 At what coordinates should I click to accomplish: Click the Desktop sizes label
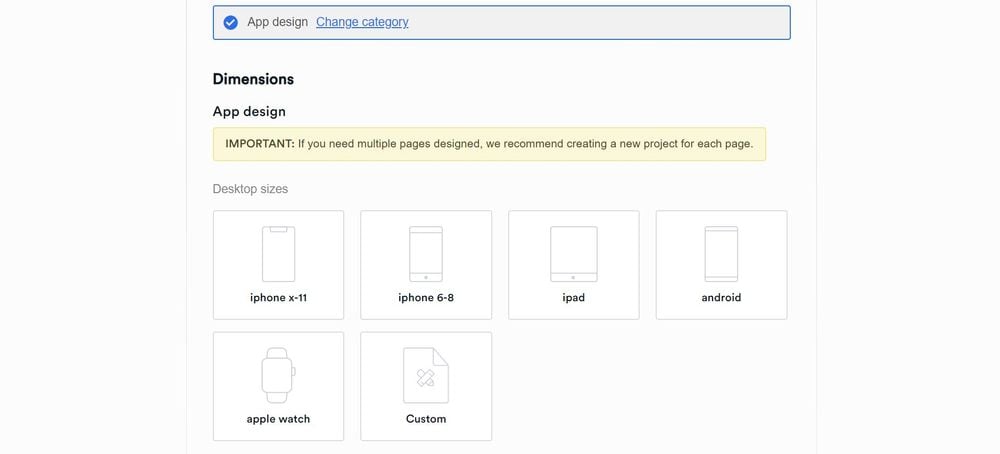pos(250,189)
